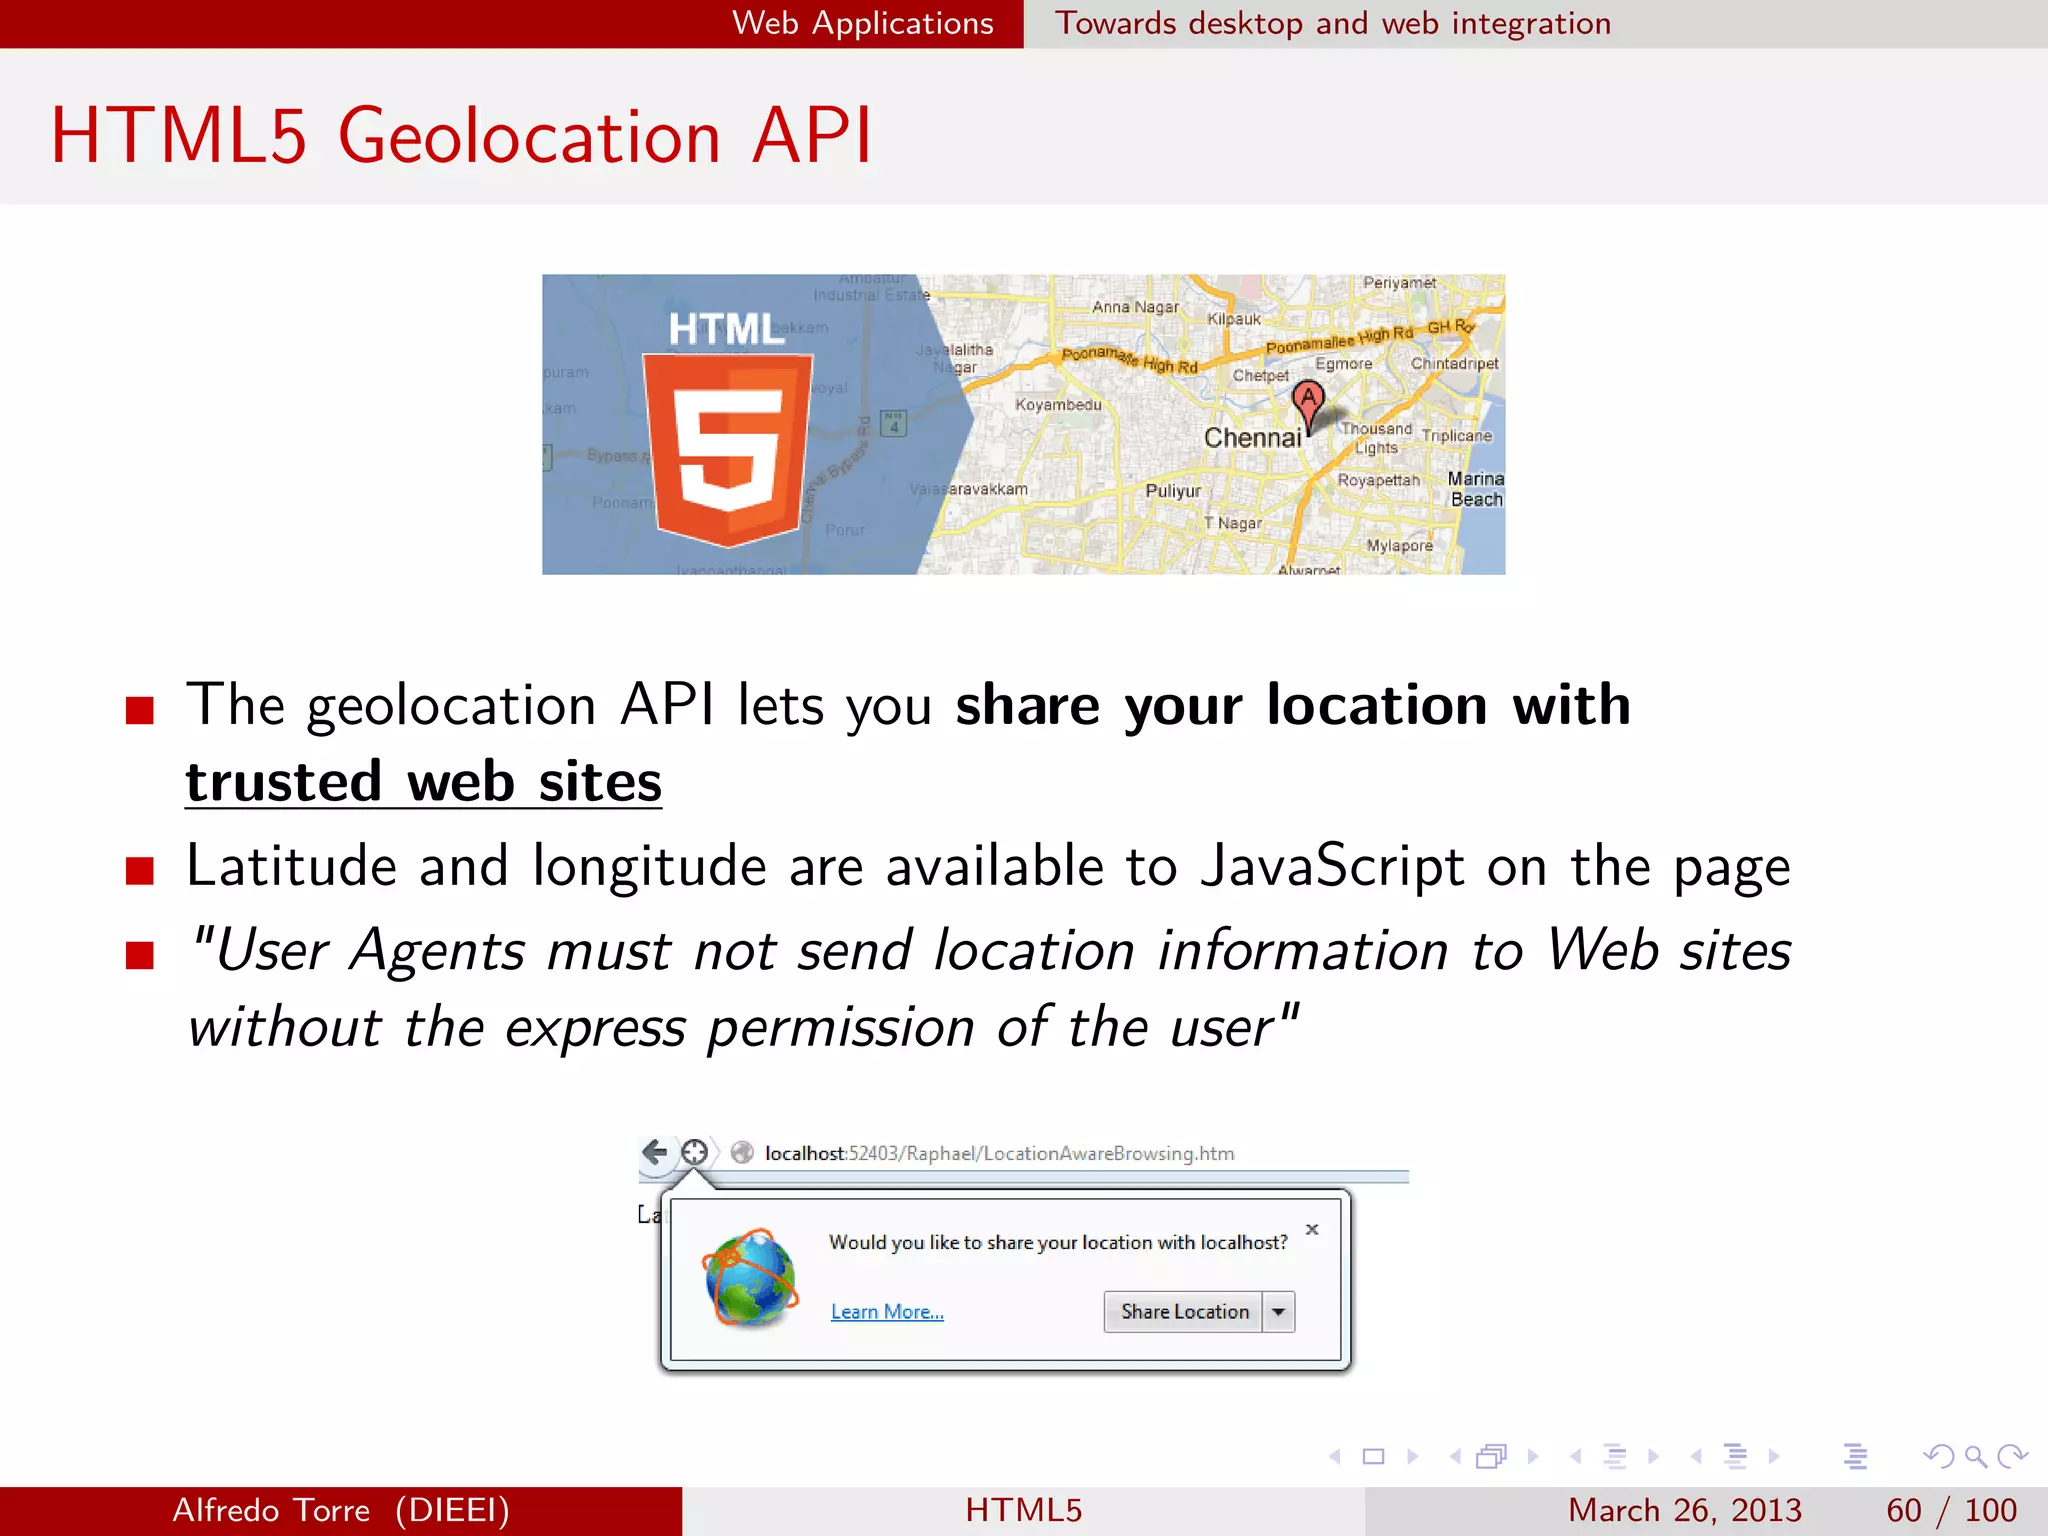Click the 'Would you like to share your location' prompt
Viewport: 2048px width, 1536px height.
[x=1058, y=1242]
